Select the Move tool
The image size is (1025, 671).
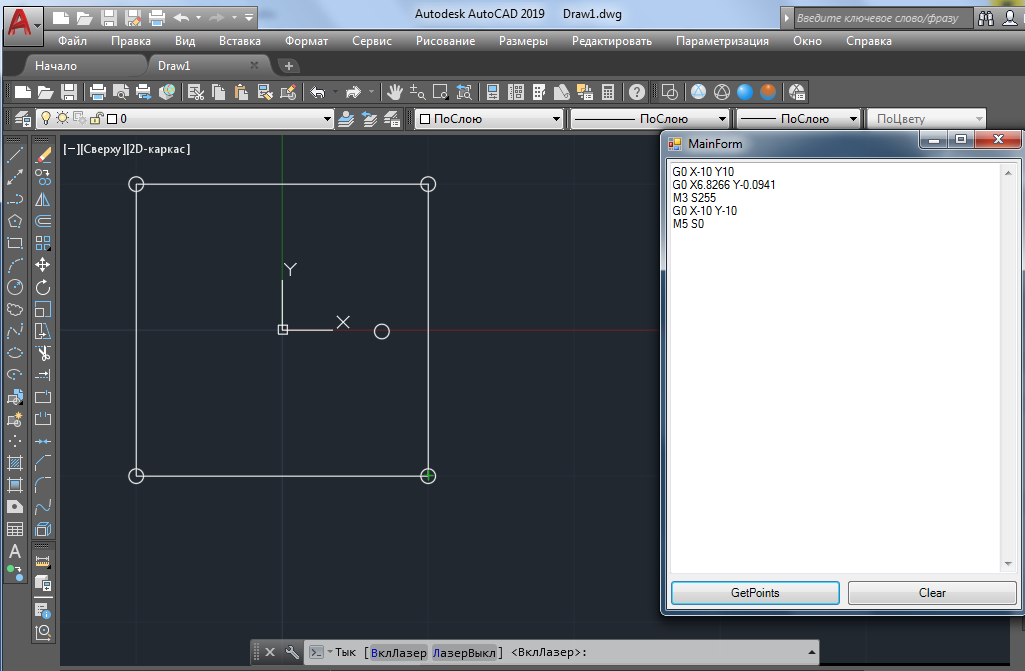pyautogui.click(x=43, y=265)
